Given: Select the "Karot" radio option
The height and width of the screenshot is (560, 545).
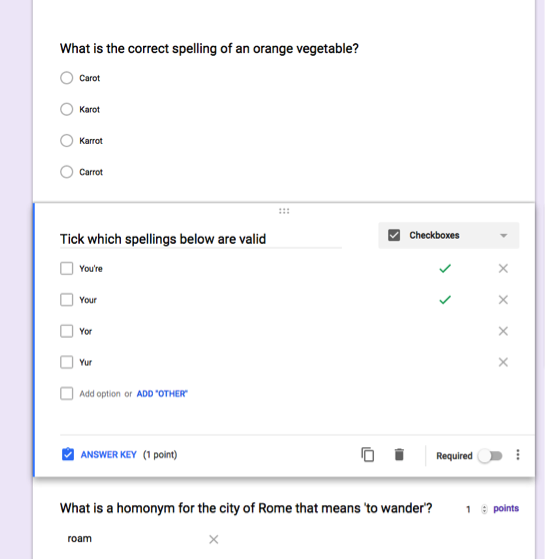Looking at the screenshot, I should 66,109.
